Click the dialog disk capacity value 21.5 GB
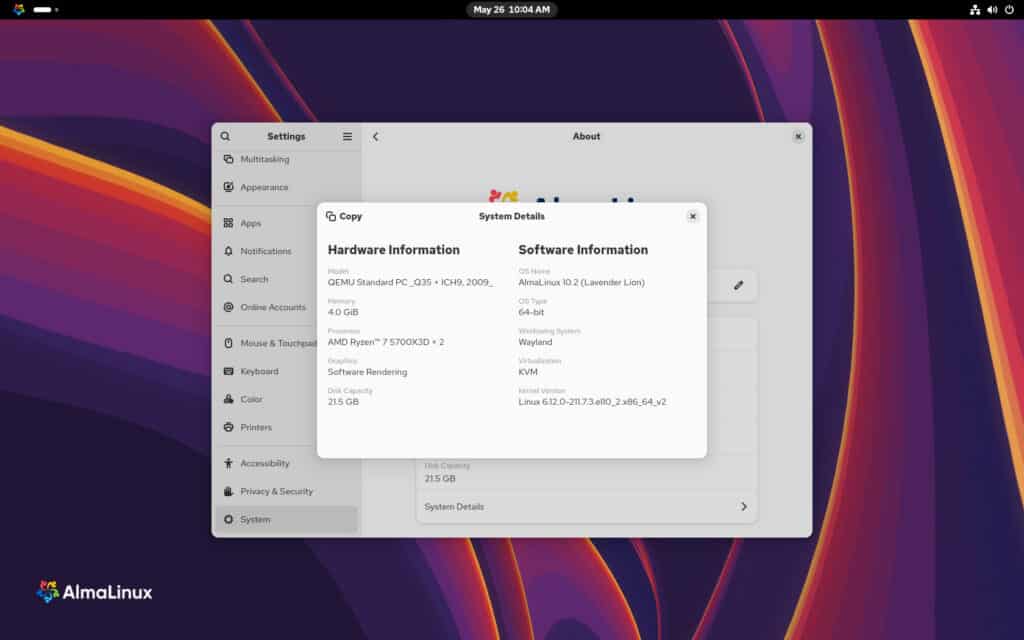The width and height of the screenshot is (1024, 640). tap(343, 402)
